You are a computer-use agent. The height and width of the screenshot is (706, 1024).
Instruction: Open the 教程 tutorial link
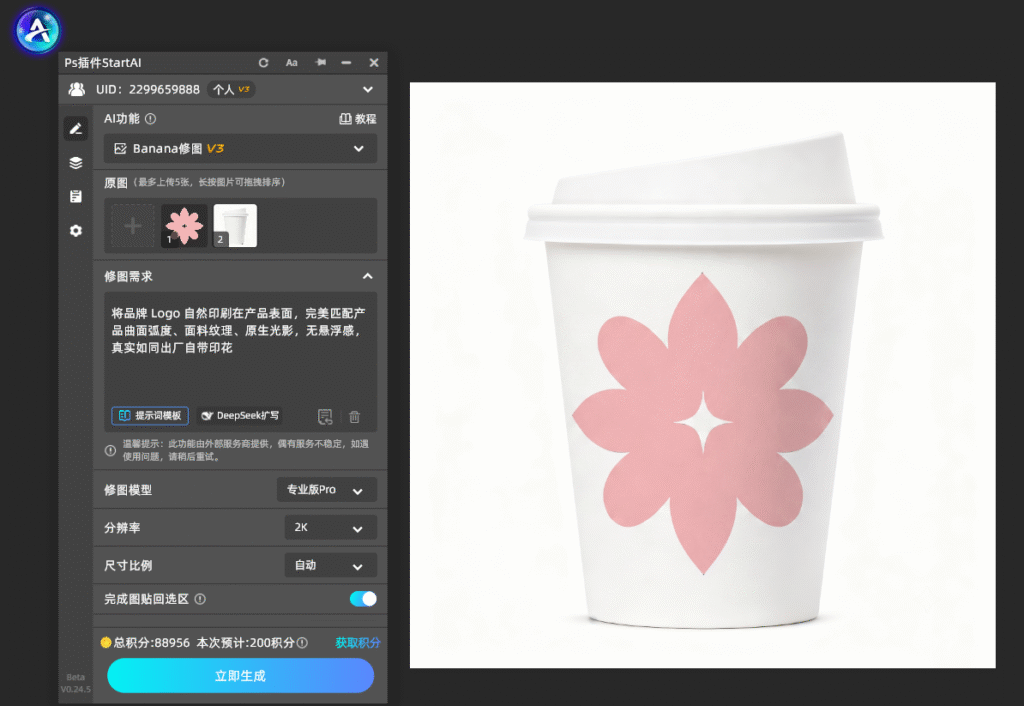(x=358, y=119)
